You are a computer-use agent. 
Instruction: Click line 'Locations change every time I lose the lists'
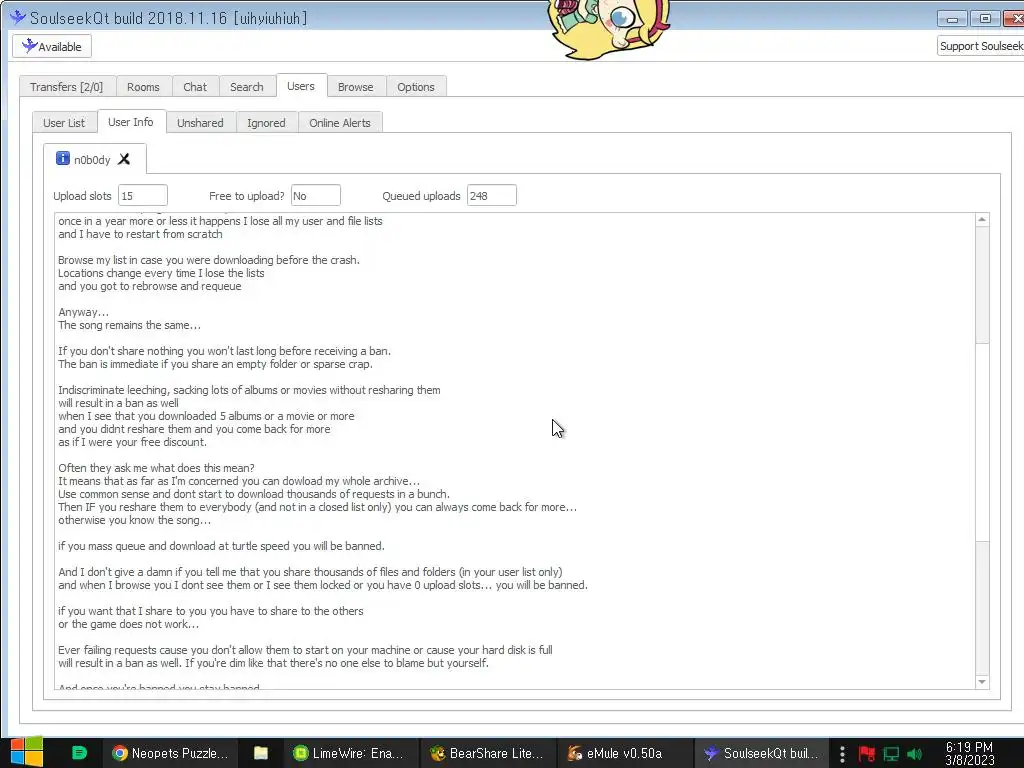(161, 273)
